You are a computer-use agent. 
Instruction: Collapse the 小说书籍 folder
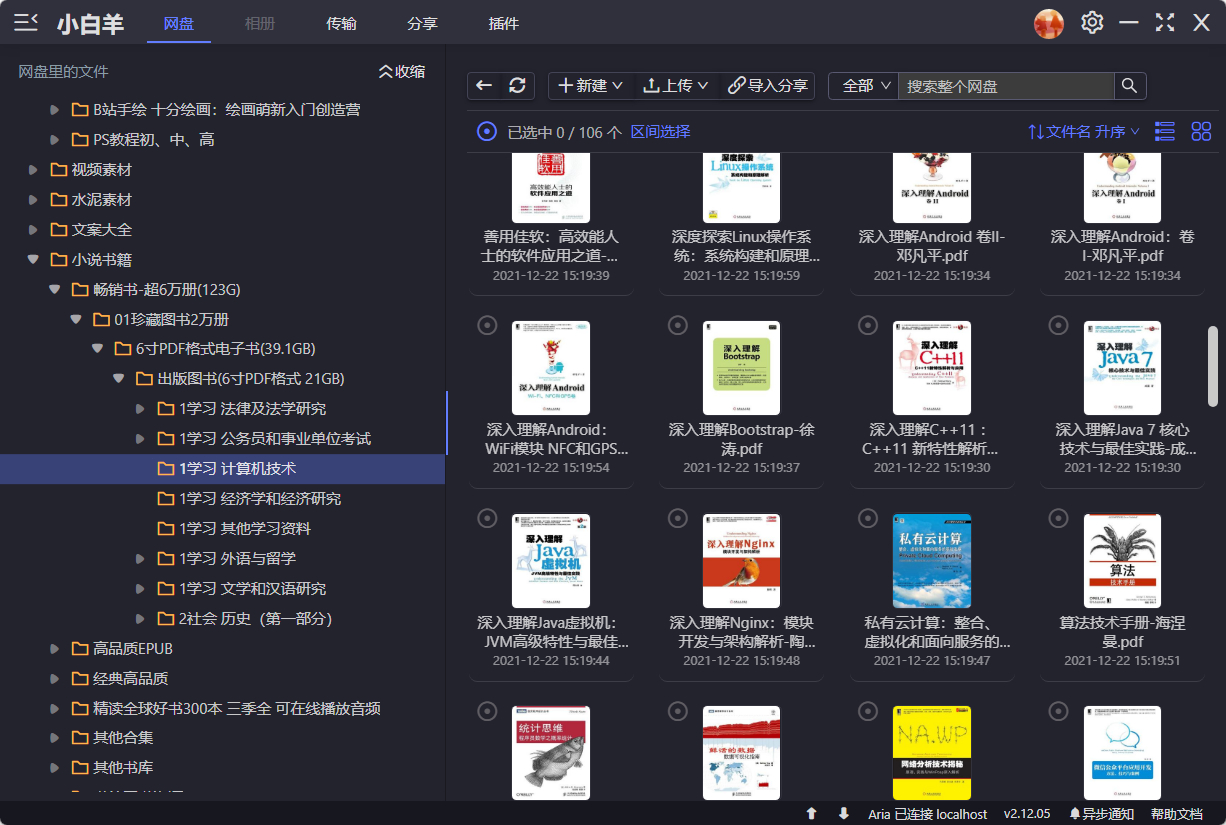click(34, 260)
